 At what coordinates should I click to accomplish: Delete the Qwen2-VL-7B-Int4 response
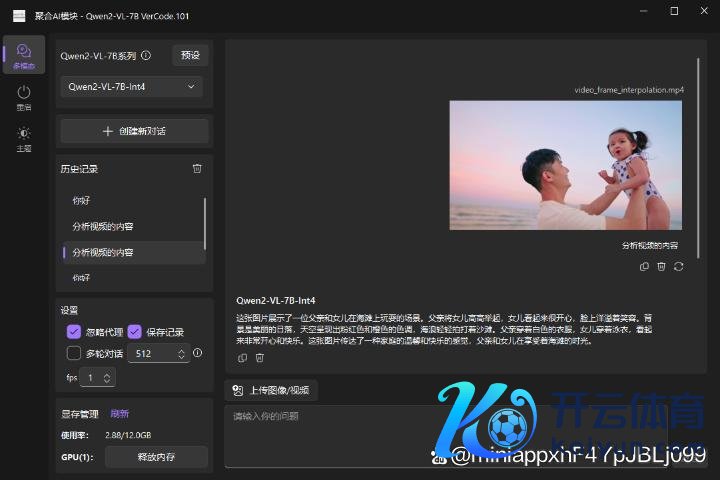(x=259, y=358)
